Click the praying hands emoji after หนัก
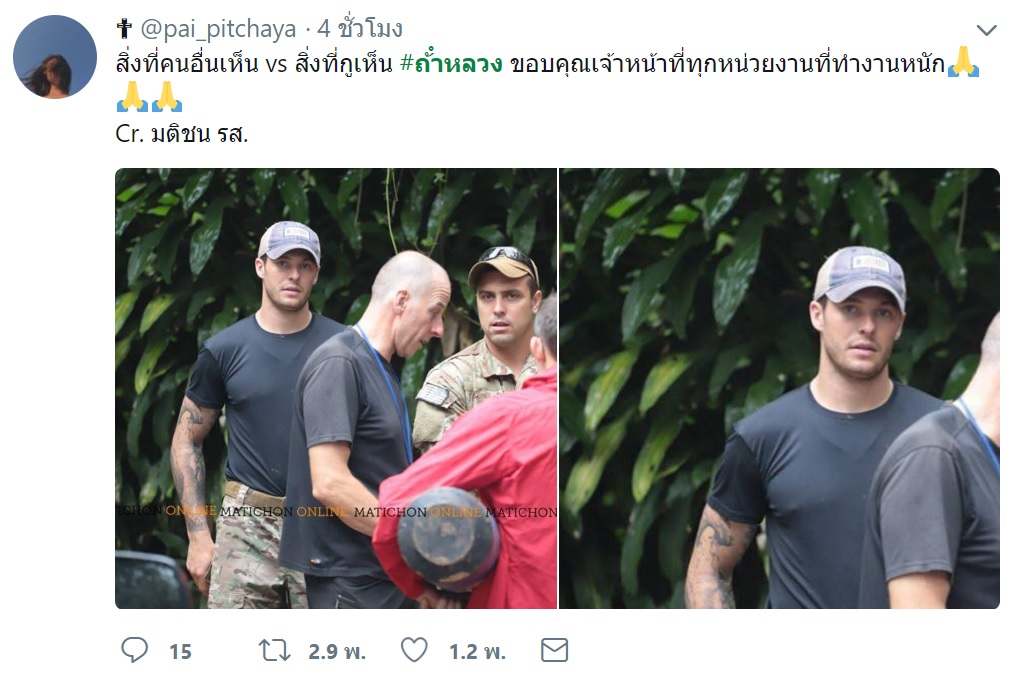 coord(963,62)
